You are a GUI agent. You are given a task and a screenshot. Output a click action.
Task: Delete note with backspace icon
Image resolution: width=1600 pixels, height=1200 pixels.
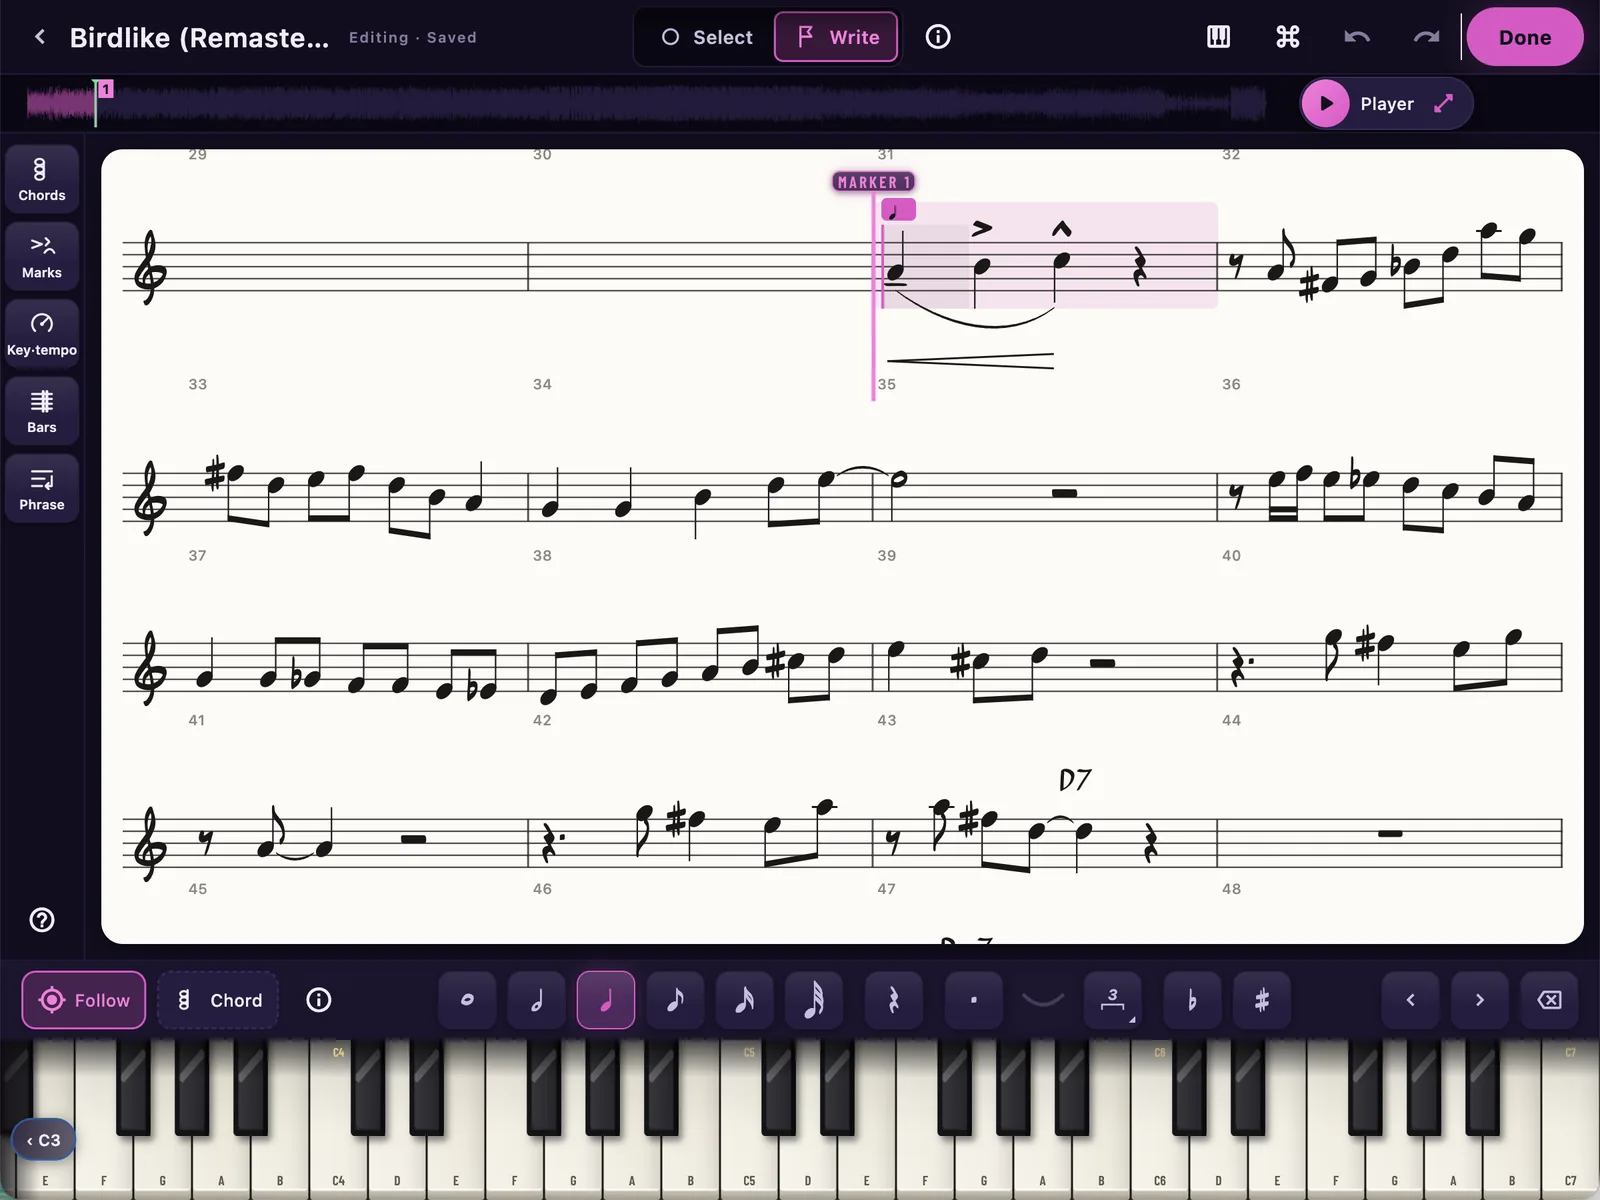click(x=1549, y=1000)
